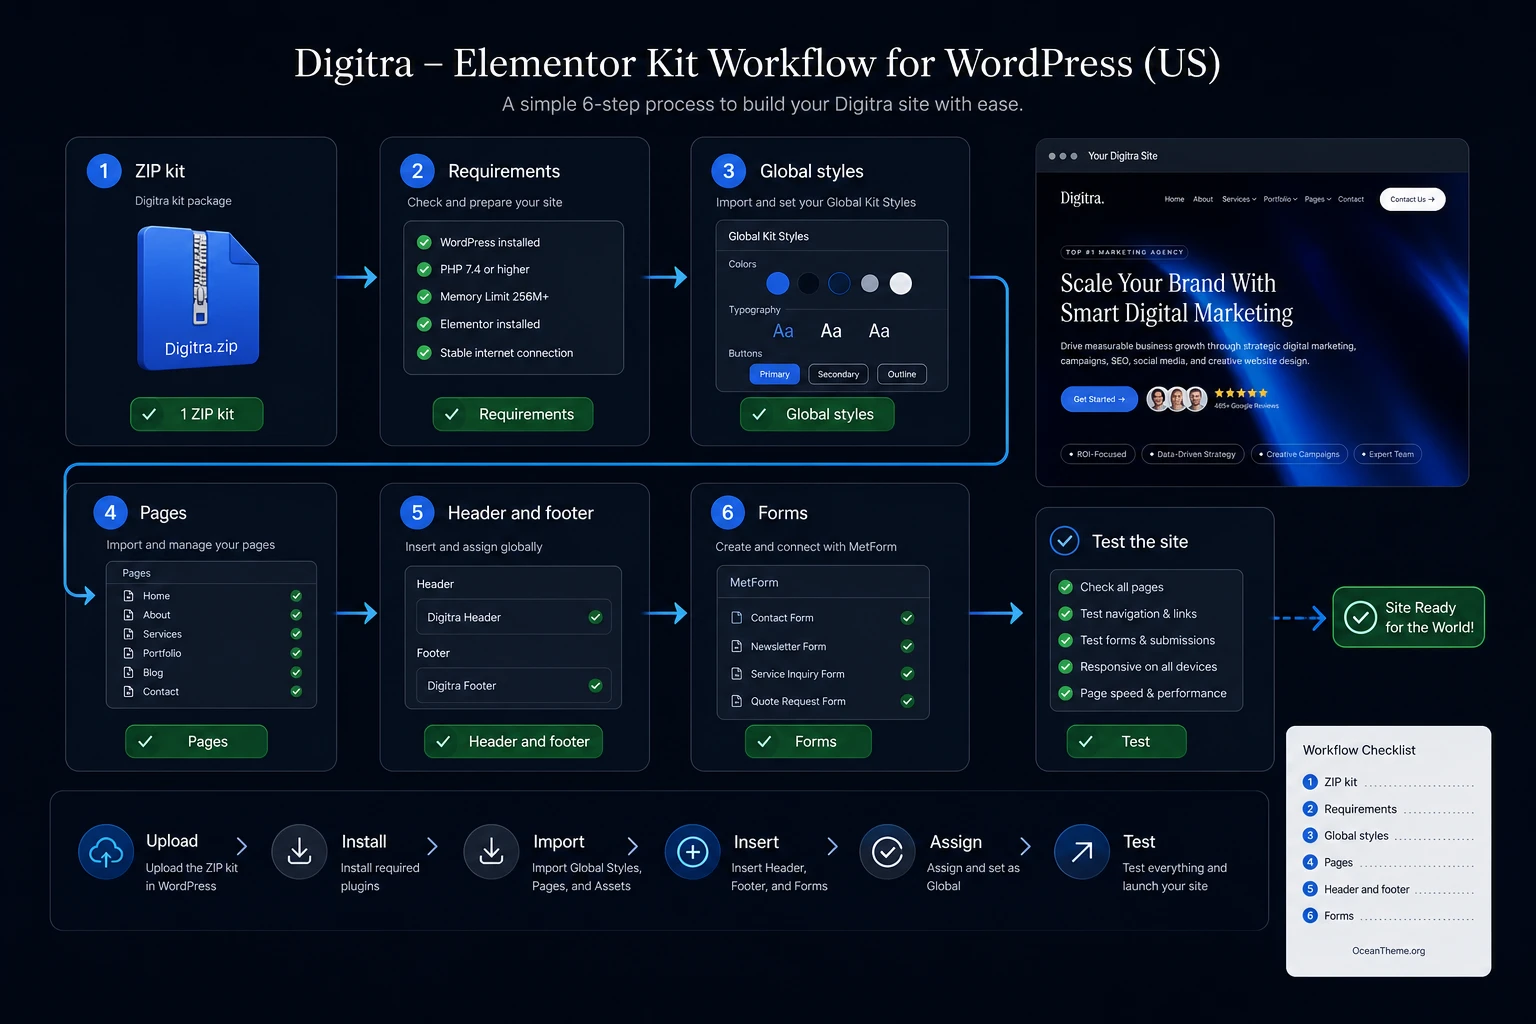This screenshot has height=1024, width=1536.
Task: Click the Site Ready checkmark icon
Action: (x=1360, y=617)
